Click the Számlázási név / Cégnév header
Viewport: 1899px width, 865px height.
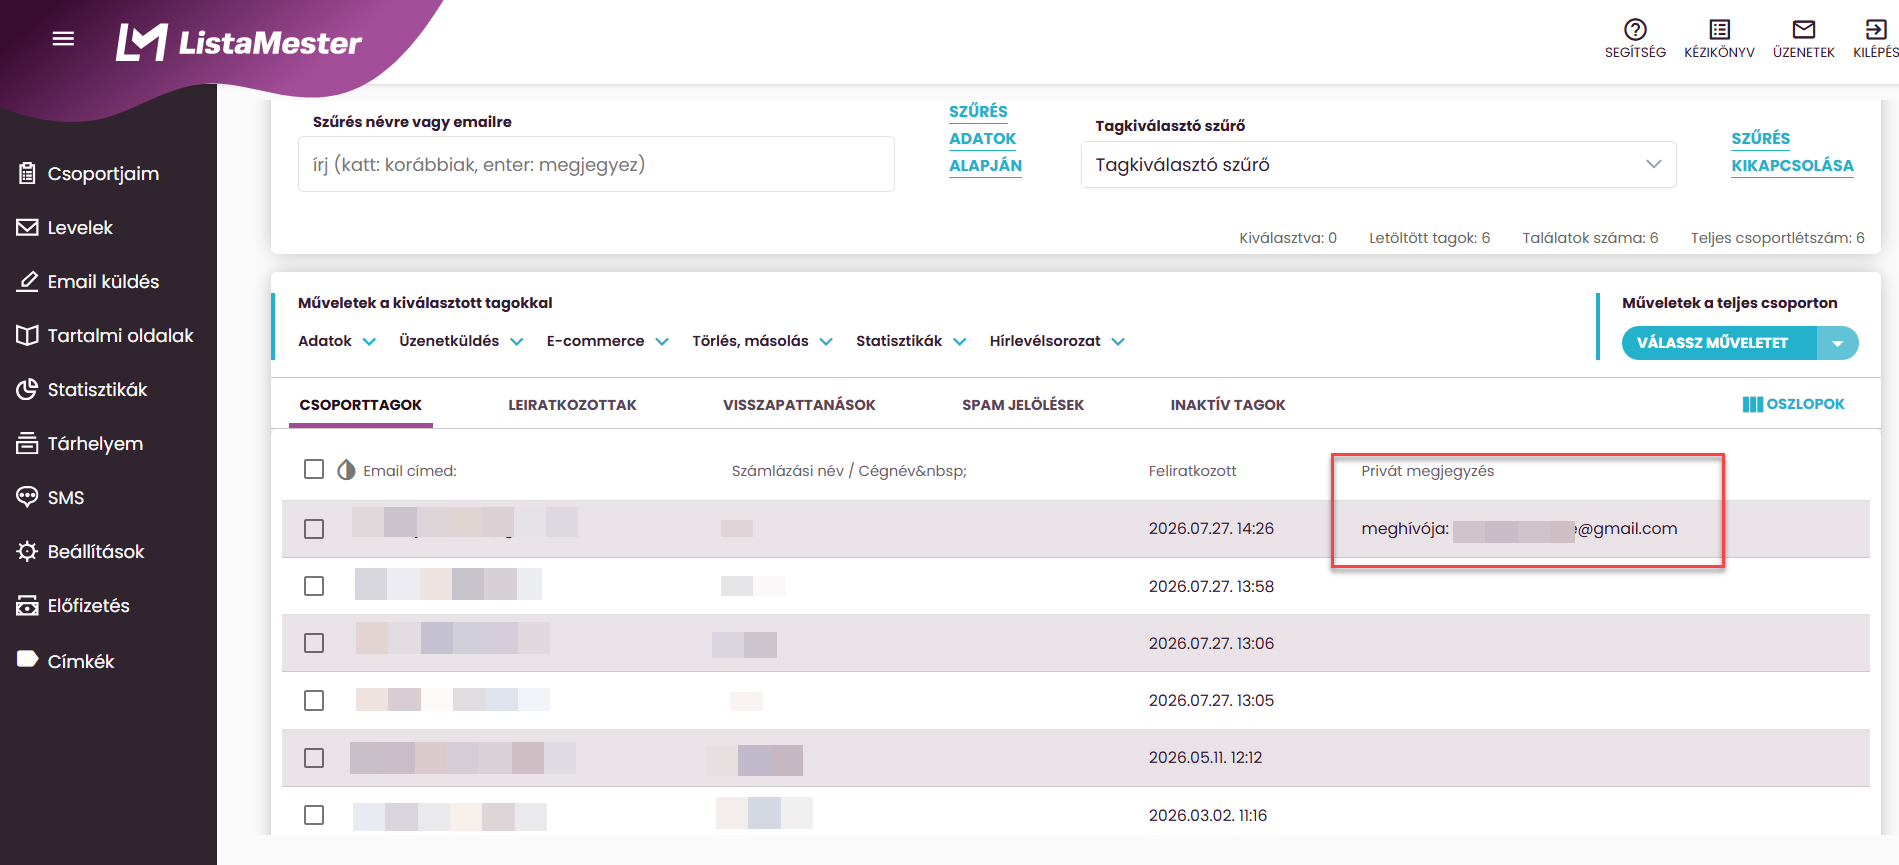tap(849, 471)
